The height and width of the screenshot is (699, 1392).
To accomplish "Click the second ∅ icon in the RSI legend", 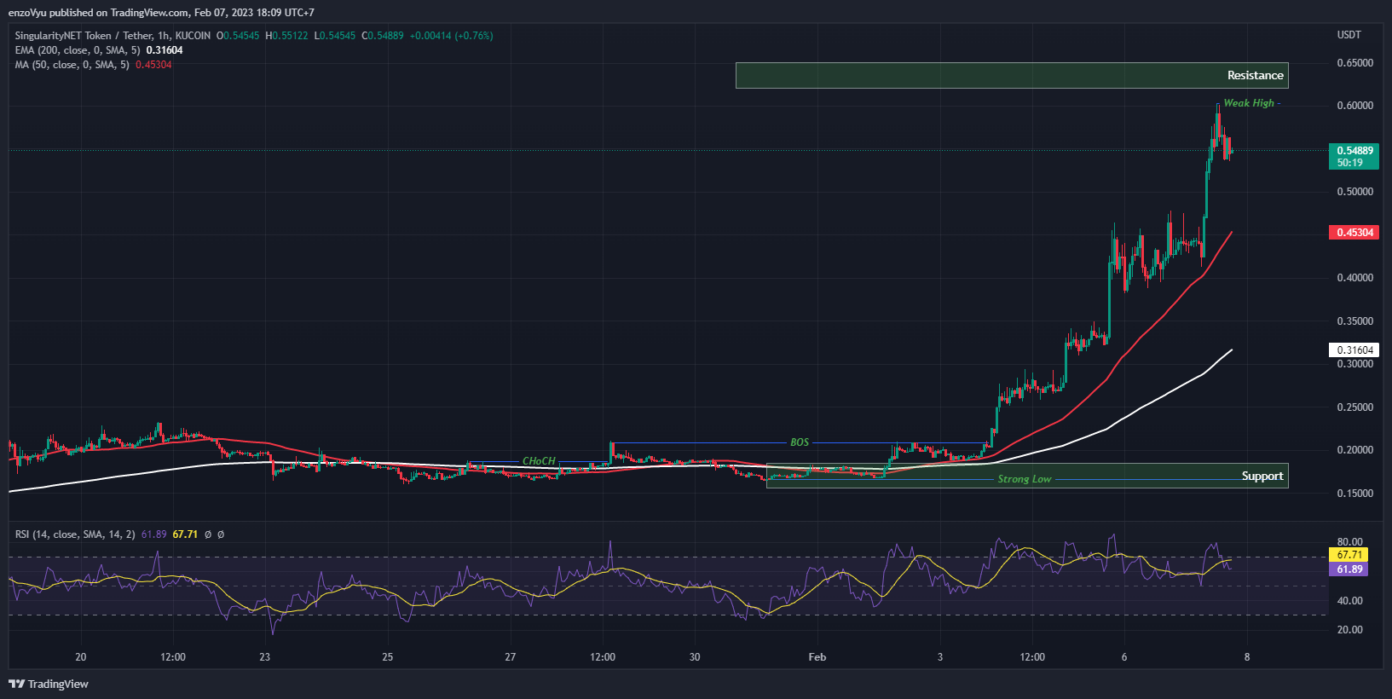I will (x=220, y=534).
